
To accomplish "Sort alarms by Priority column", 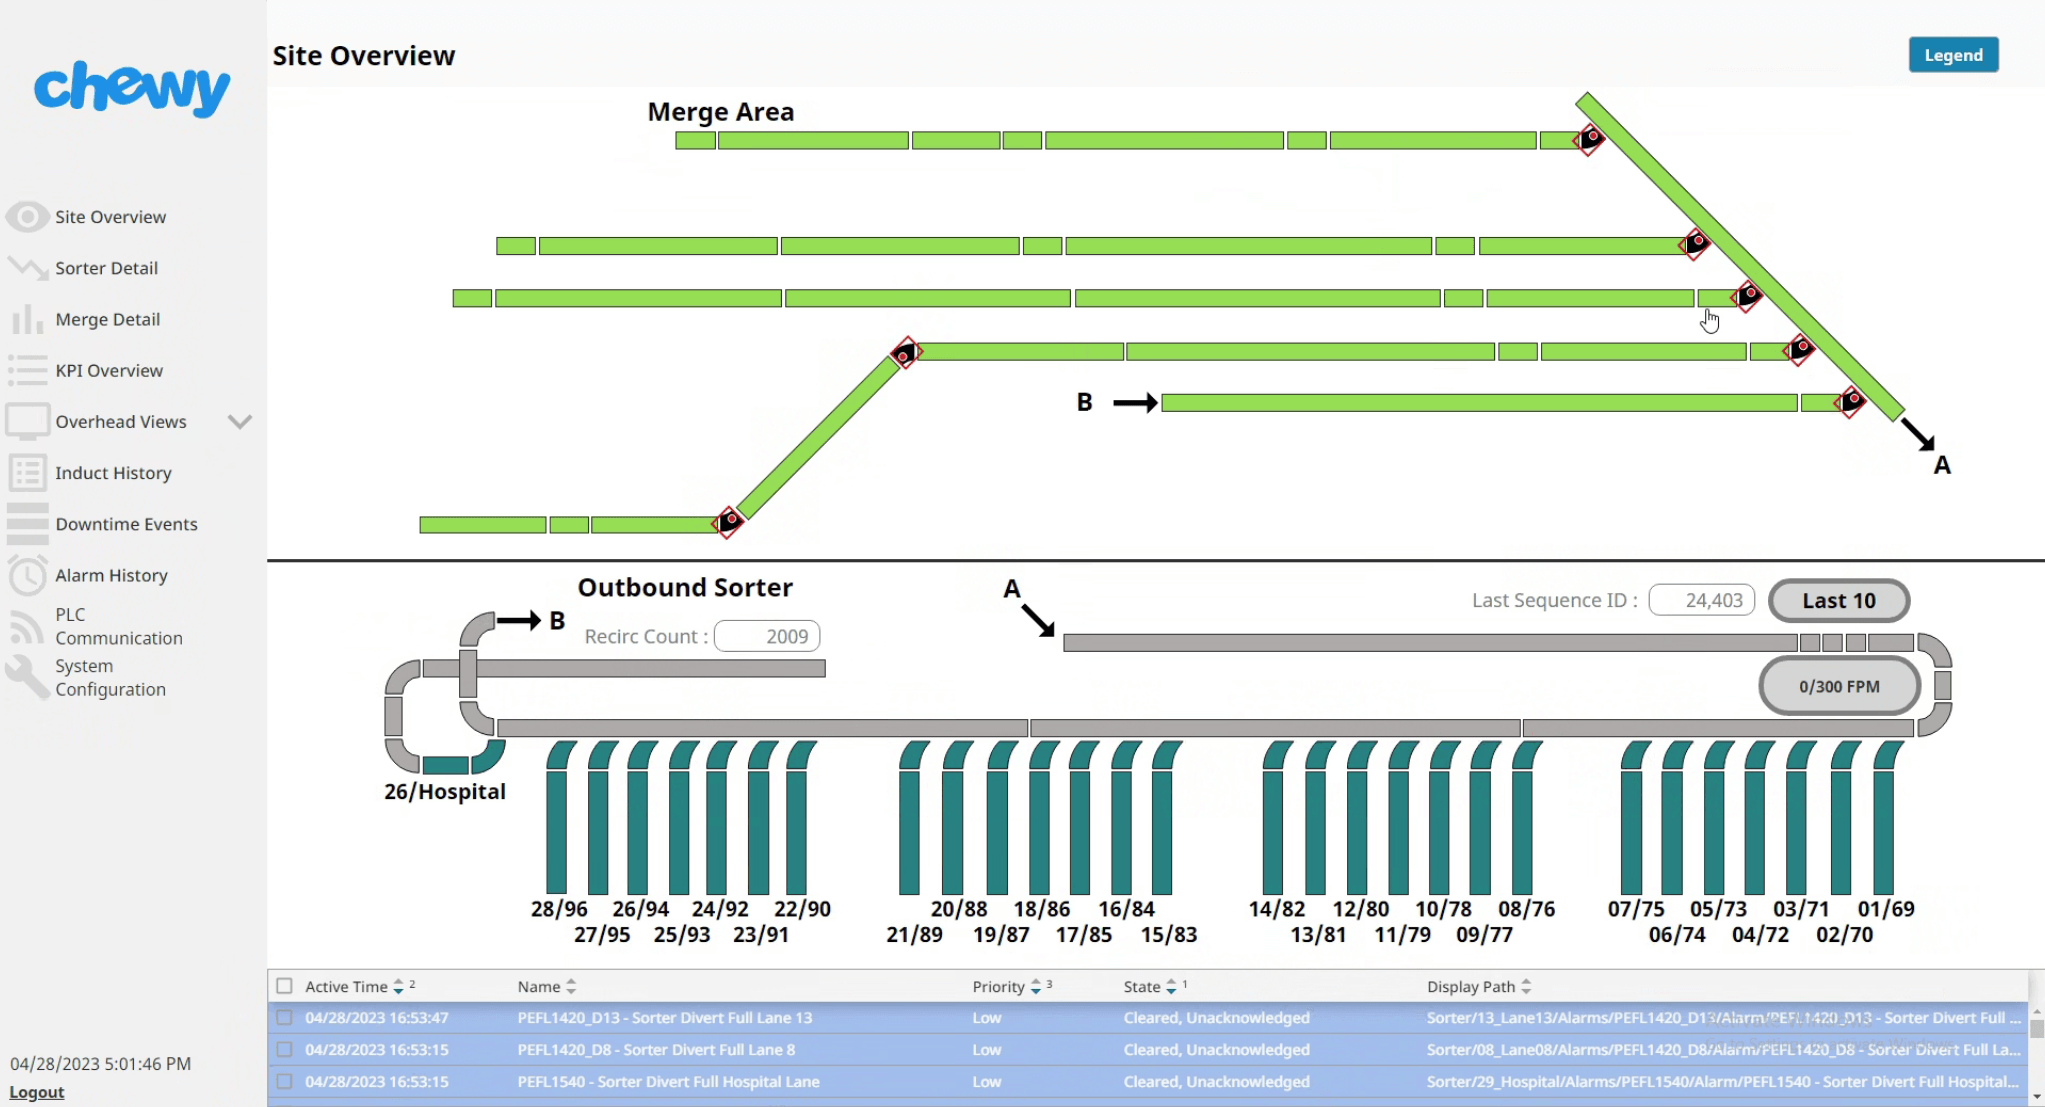I will [1006, 986].
